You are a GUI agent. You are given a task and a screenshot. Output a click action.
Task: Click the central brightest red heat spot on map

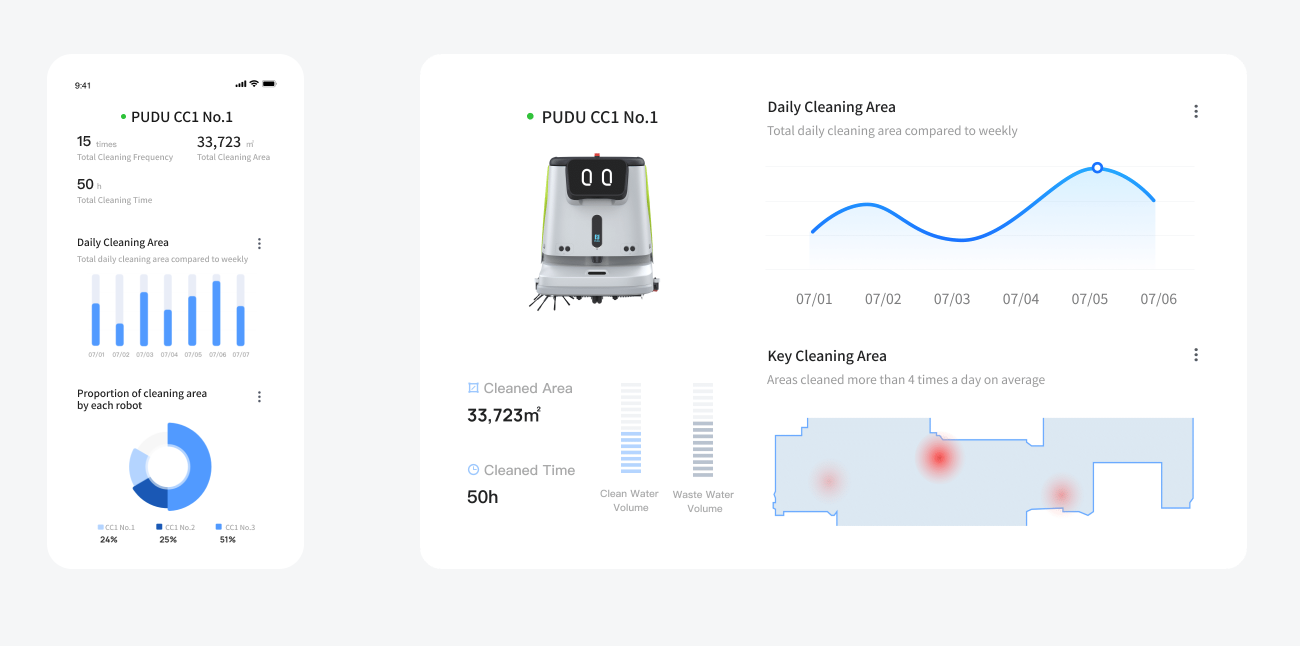[938, 458]
